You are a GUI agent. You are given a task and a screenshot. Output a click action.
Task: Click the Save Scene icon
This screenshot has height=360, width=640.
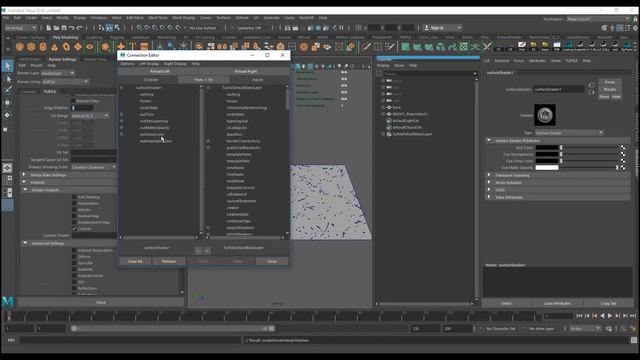[x=64, y=28]
